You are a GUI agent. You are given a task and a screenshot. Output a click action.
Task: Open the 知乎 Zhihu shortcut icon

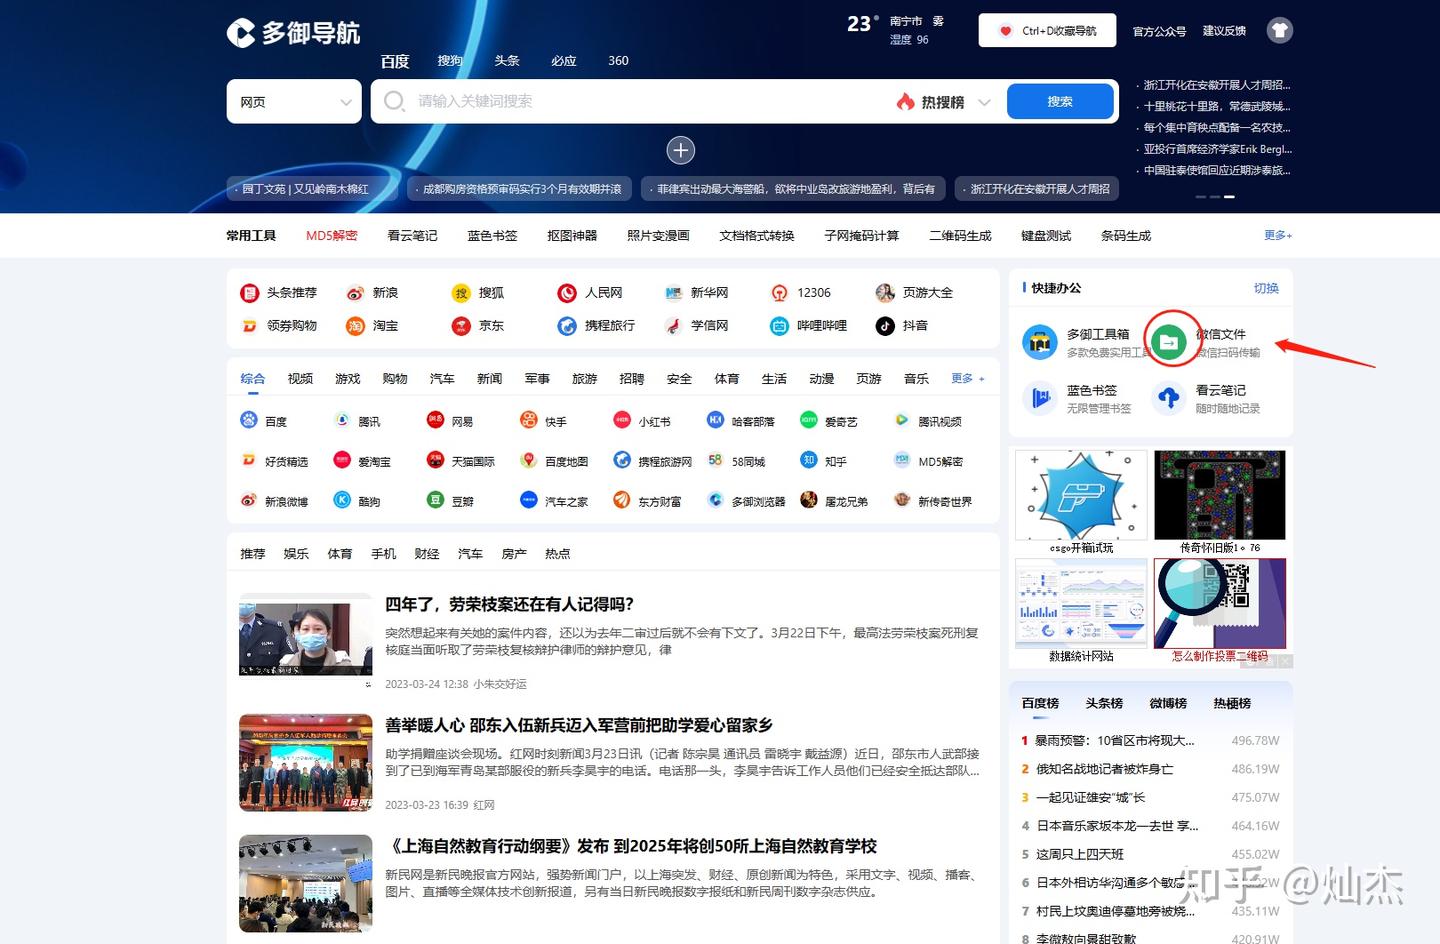808,460
